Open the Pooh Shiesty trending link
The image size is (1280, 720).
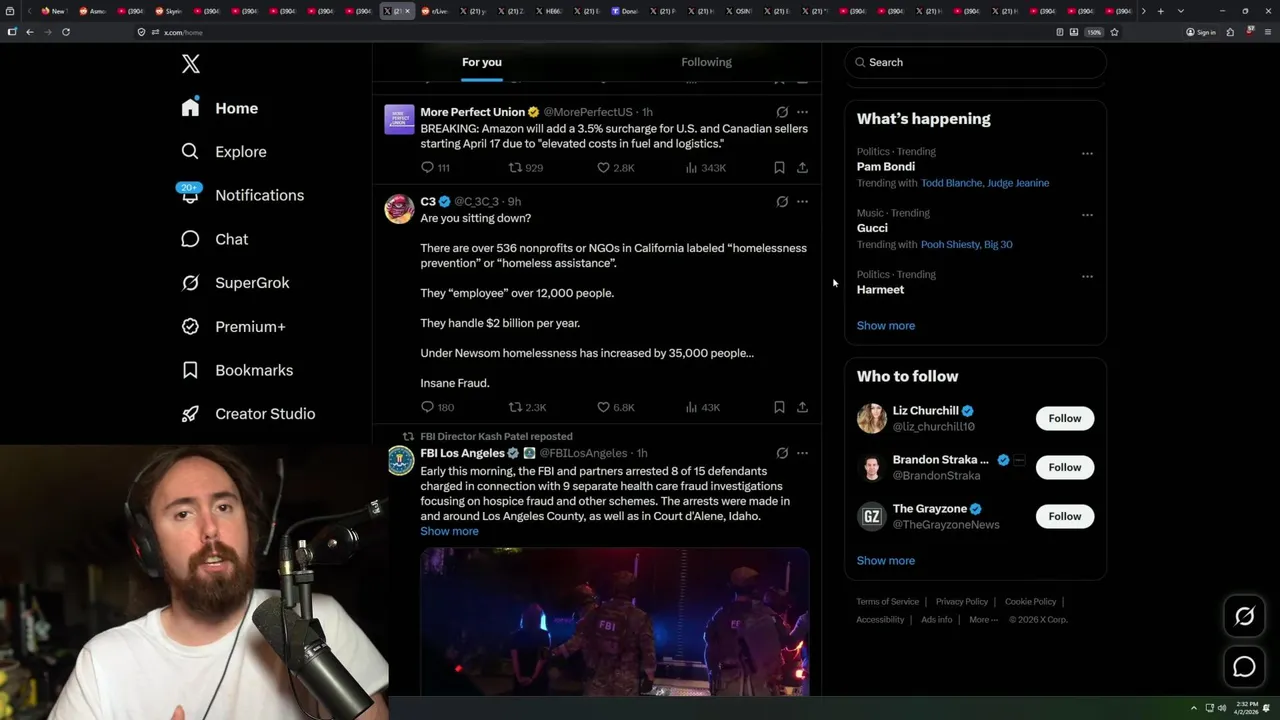pyautogui.click(x=950, y=244)
